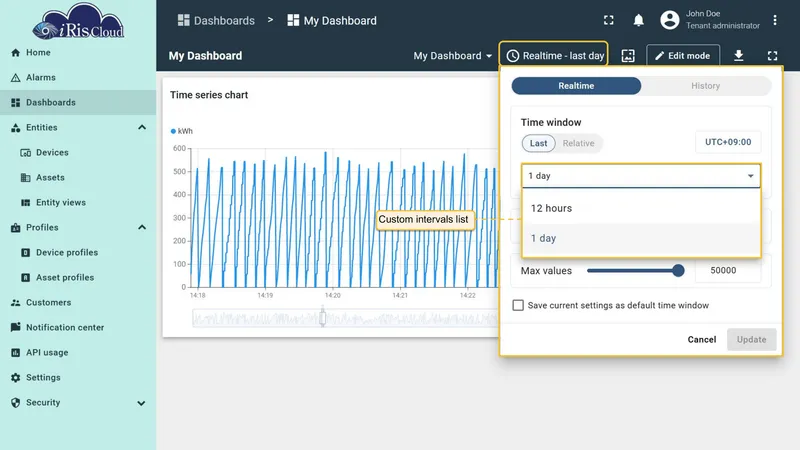Expand the Security section chevron
Viewport: 800px width, 450px height.
click(x=141, y=403)
